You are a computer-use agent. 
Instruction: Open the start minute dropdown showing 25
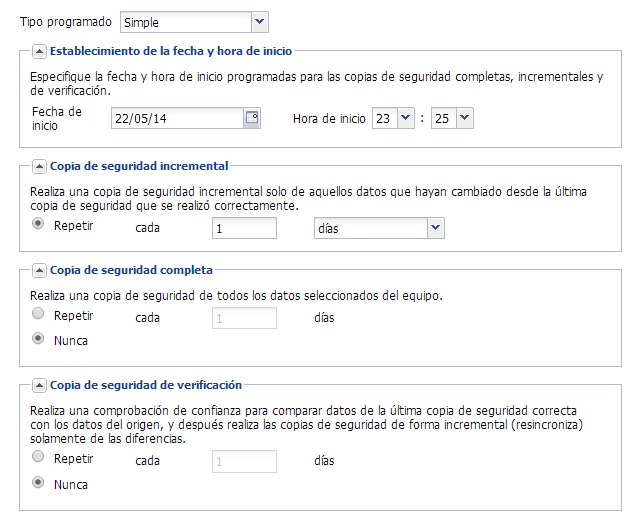(464, 118)
